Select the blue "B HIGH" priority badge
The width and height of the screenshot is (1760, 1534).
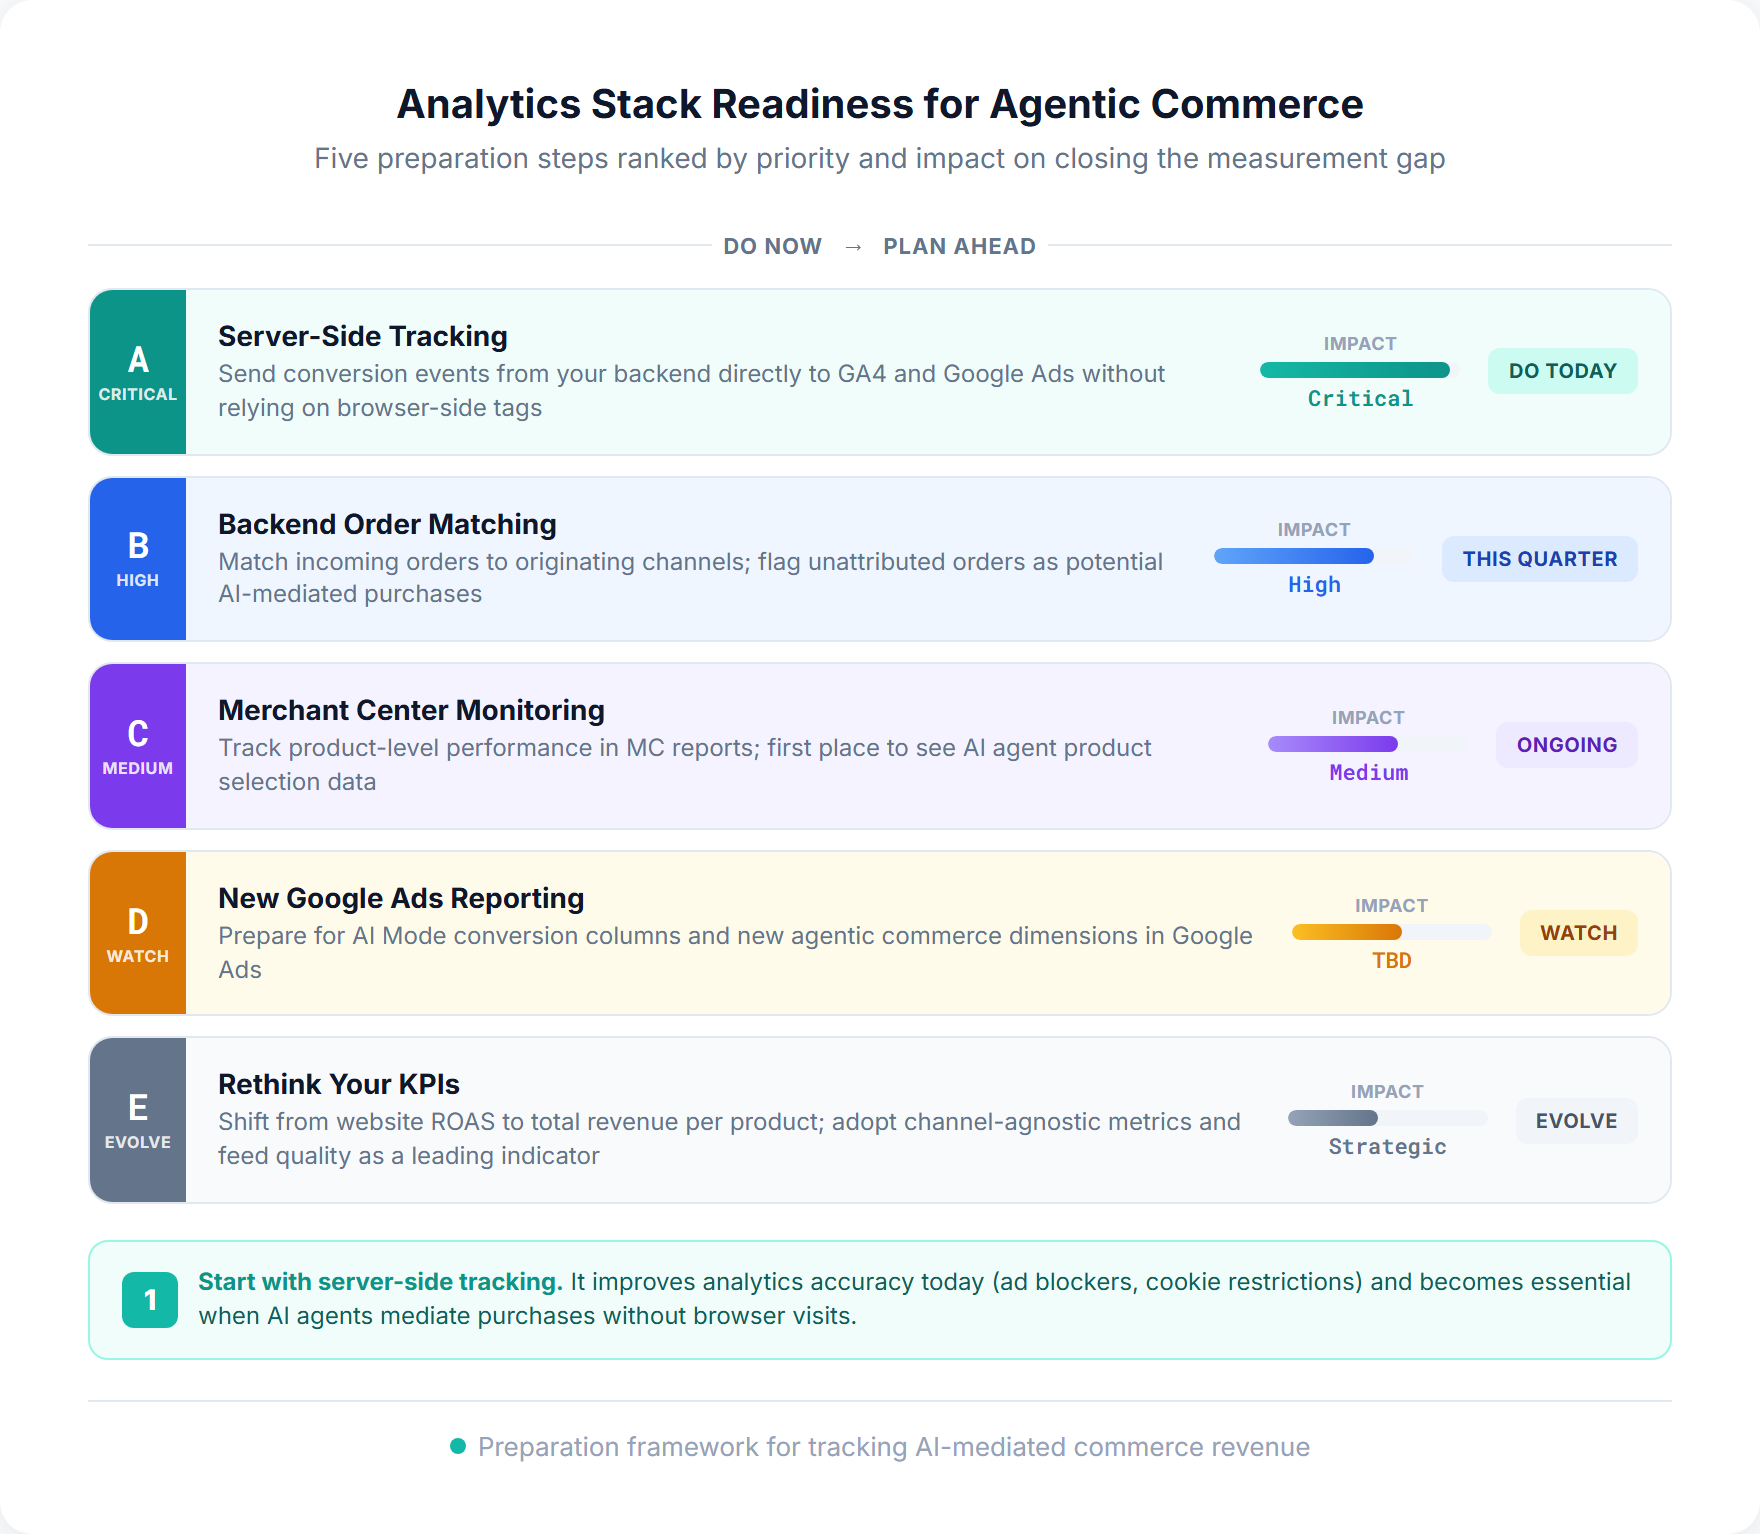[137, 558]
